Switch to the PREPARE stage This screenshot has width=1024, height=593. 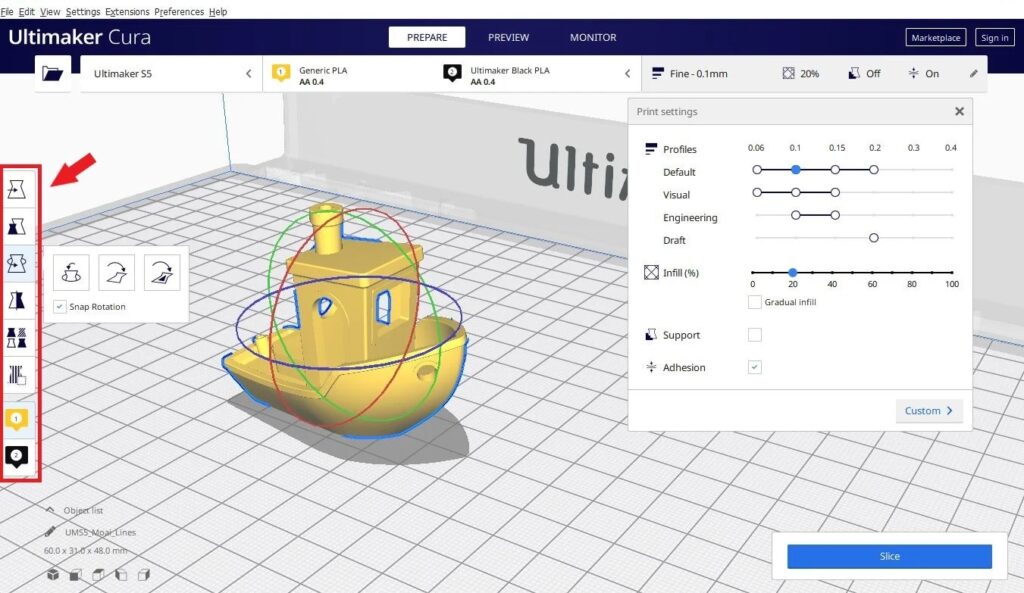(427, 37)
